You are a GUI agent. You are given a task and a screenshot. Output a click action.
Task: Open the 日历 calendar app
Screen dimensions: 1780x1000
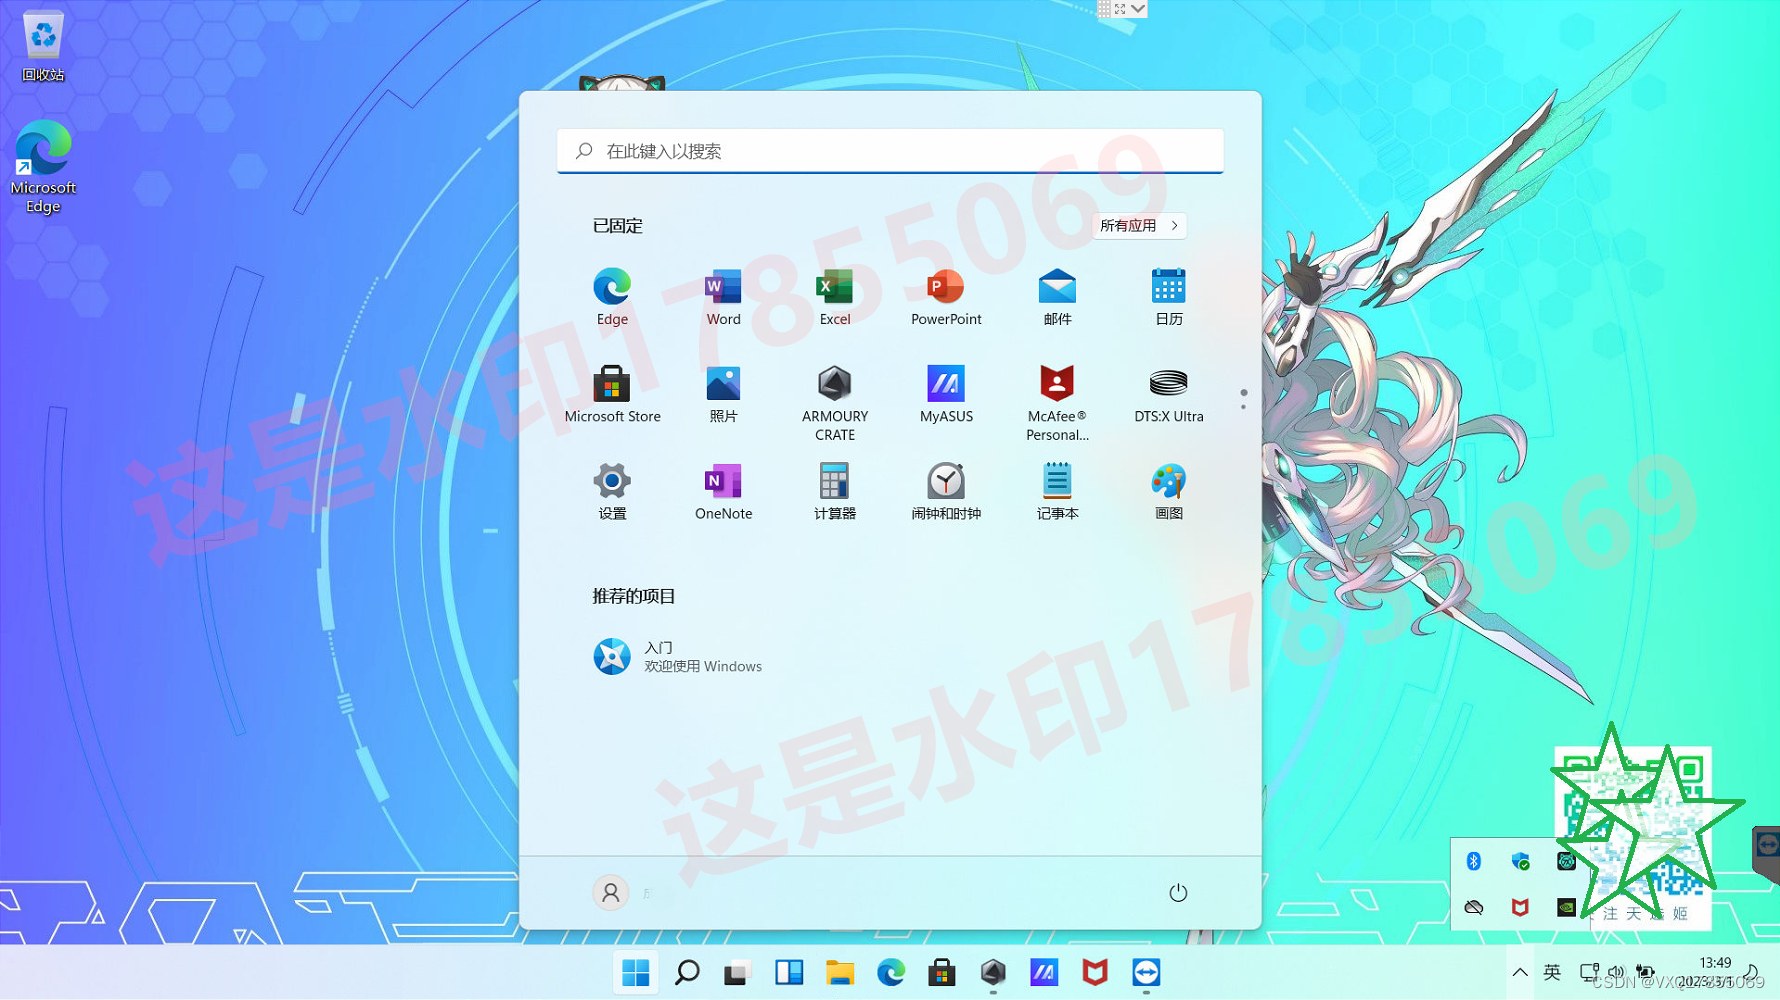click(x=1168, y=297)
